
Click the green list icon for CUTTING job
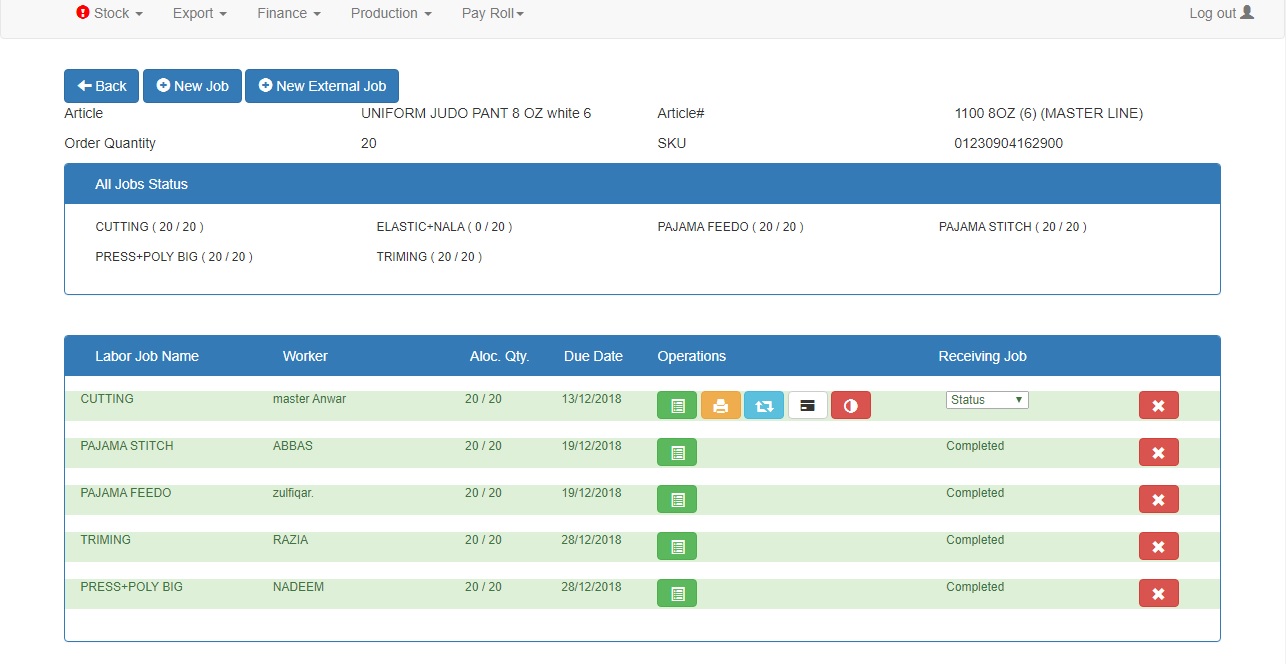tap(677, 405)
